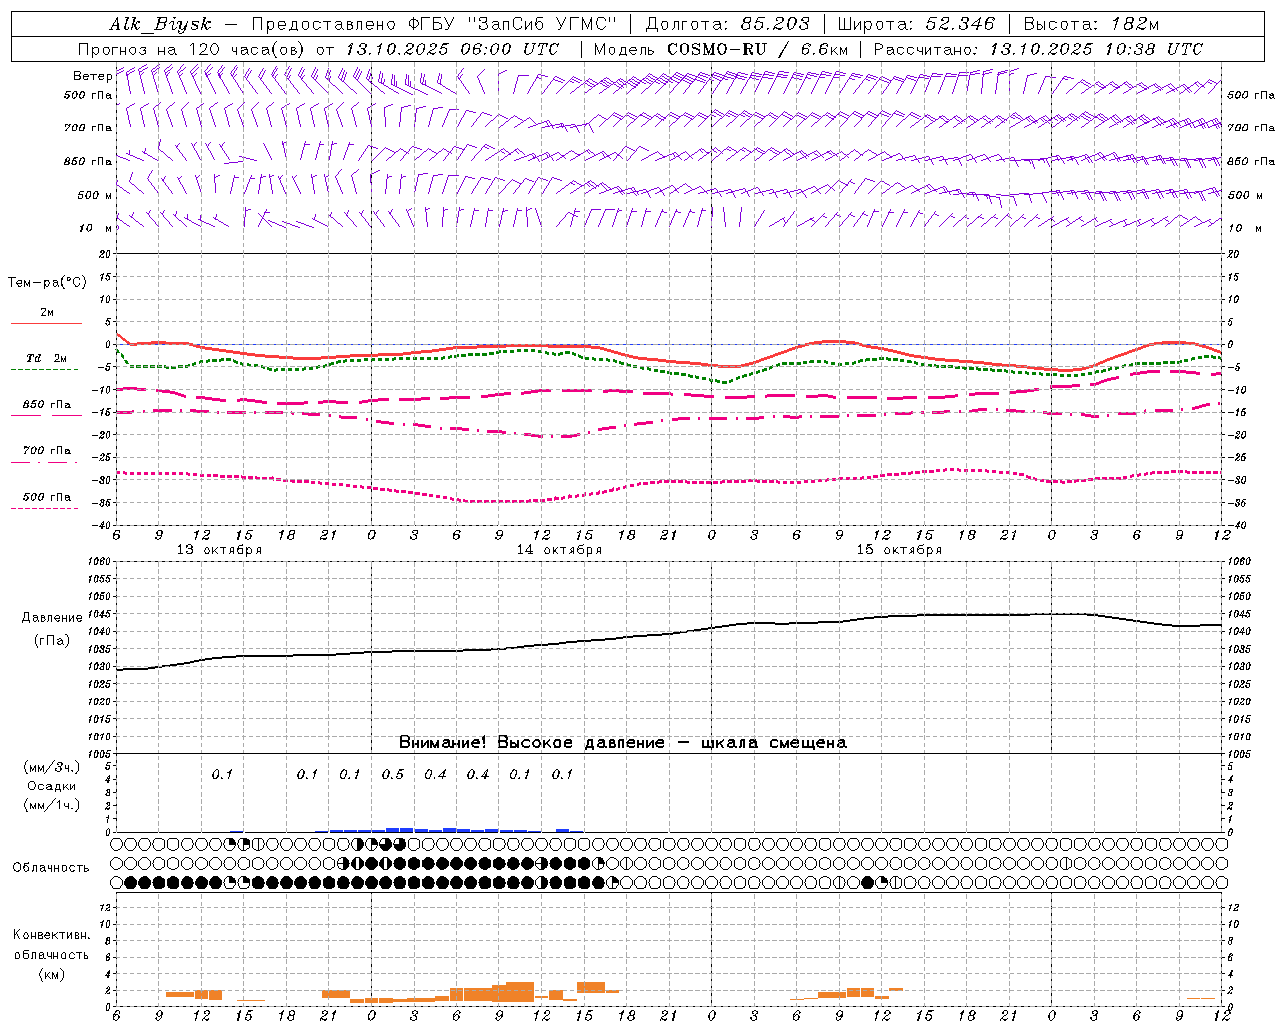Click the date label 15 октября
Viewport: 1280px width, 1024px height.
point(899,550)
